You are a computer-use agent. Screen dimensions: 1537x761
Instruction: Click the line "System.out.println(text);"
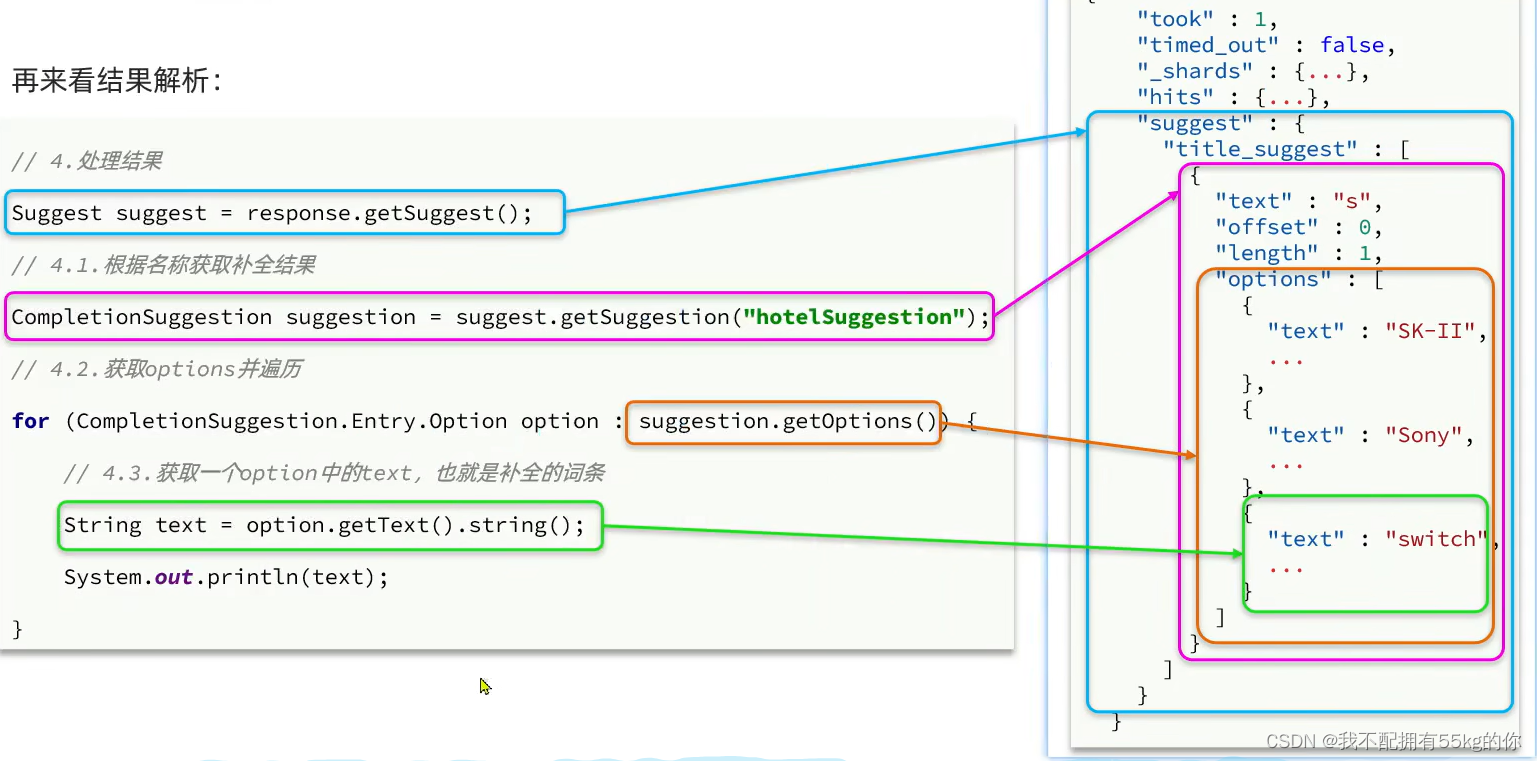point(226,577)
